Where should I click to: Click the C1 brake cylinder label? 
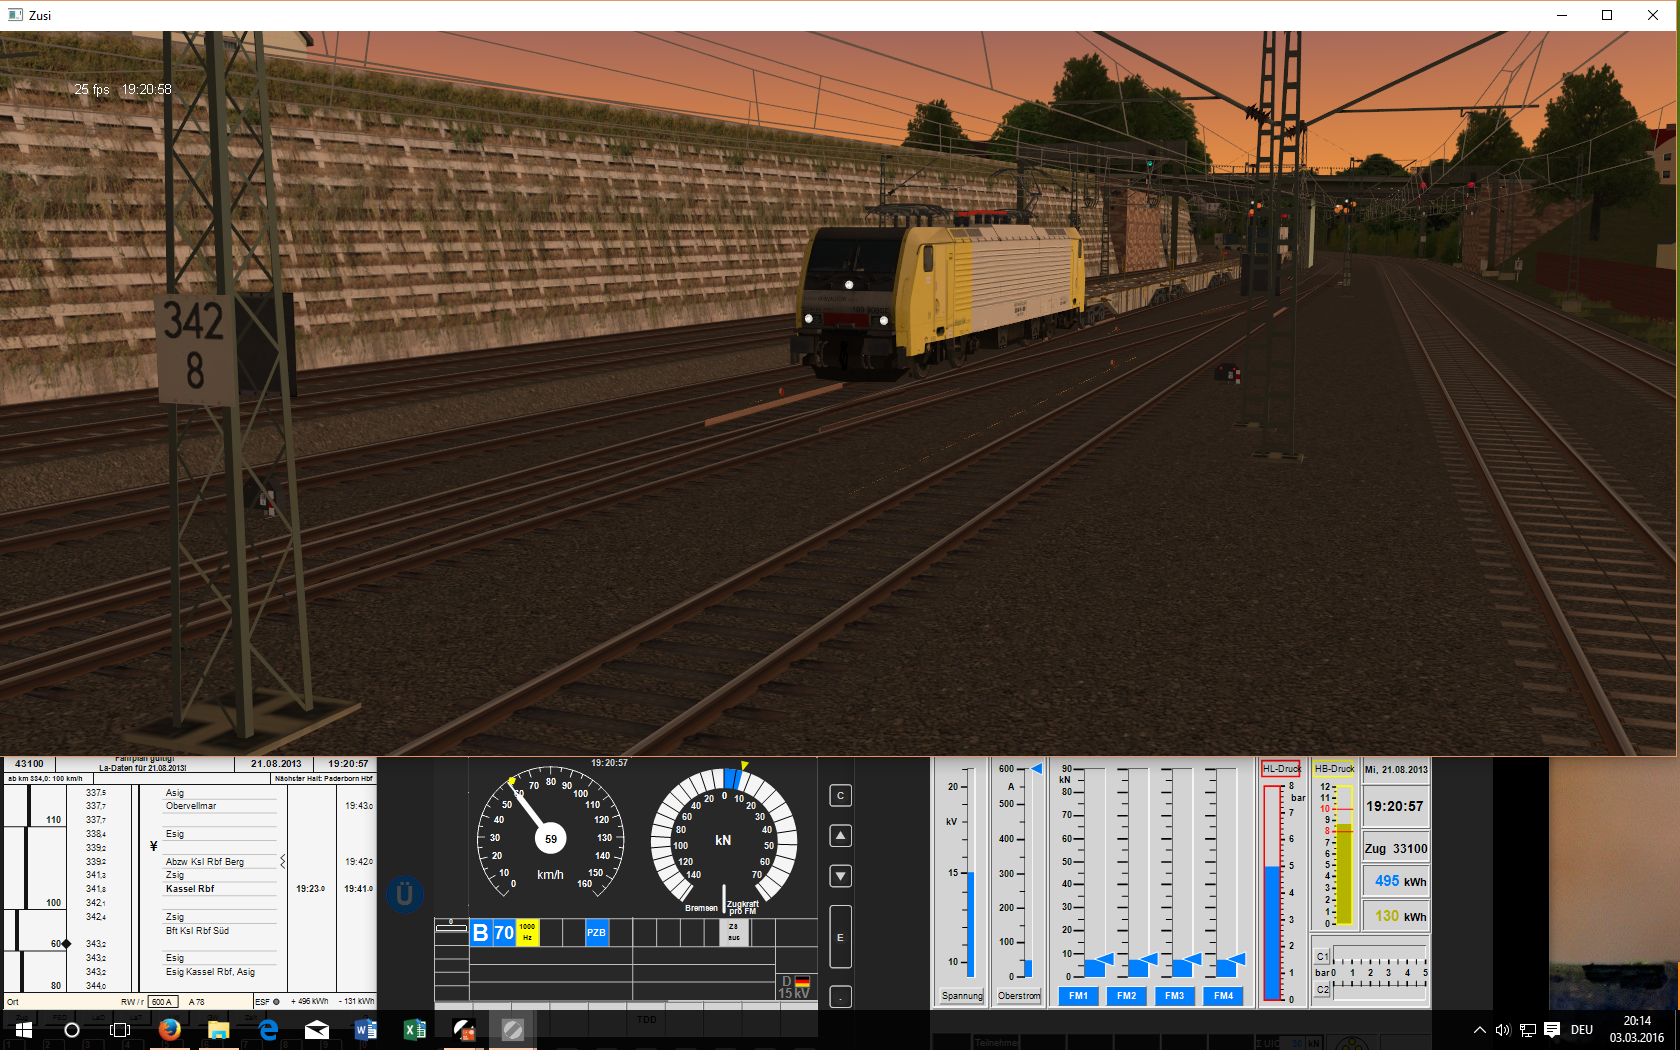[x=1323, y=957]
